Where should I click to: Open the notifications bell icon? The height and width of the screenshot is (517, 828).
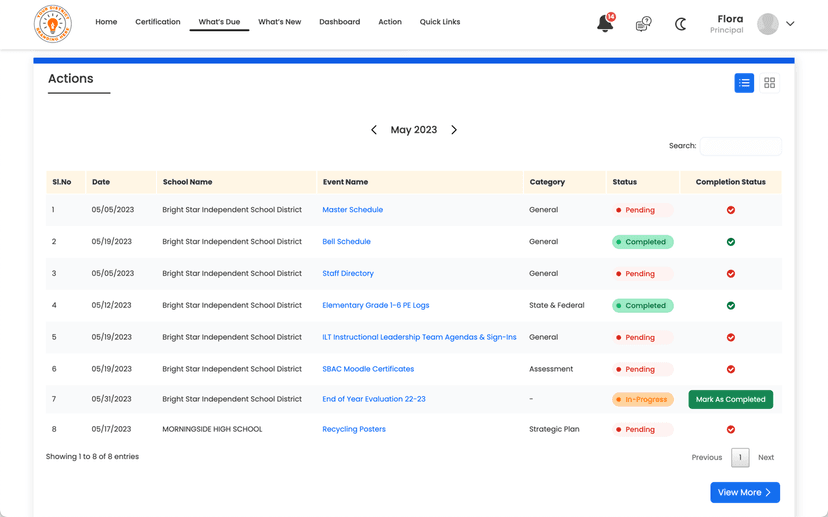(x=605, y=23)
